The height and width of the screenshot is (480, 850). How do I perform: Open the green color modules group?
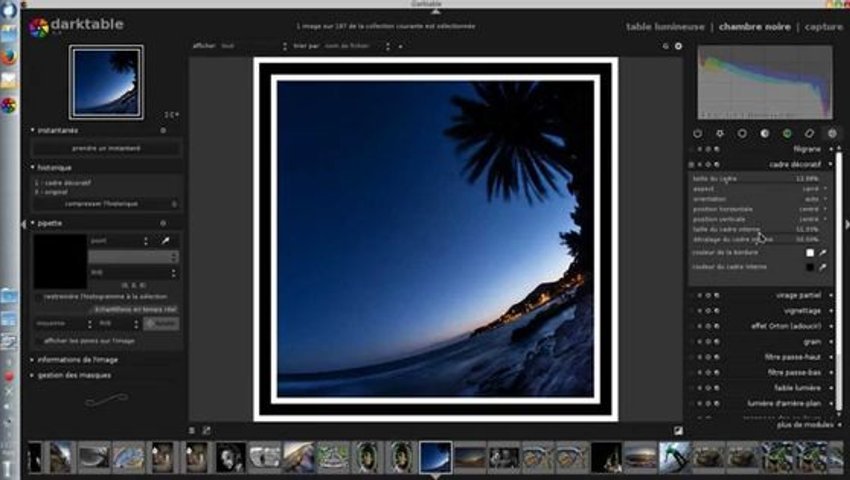(787, 133)
